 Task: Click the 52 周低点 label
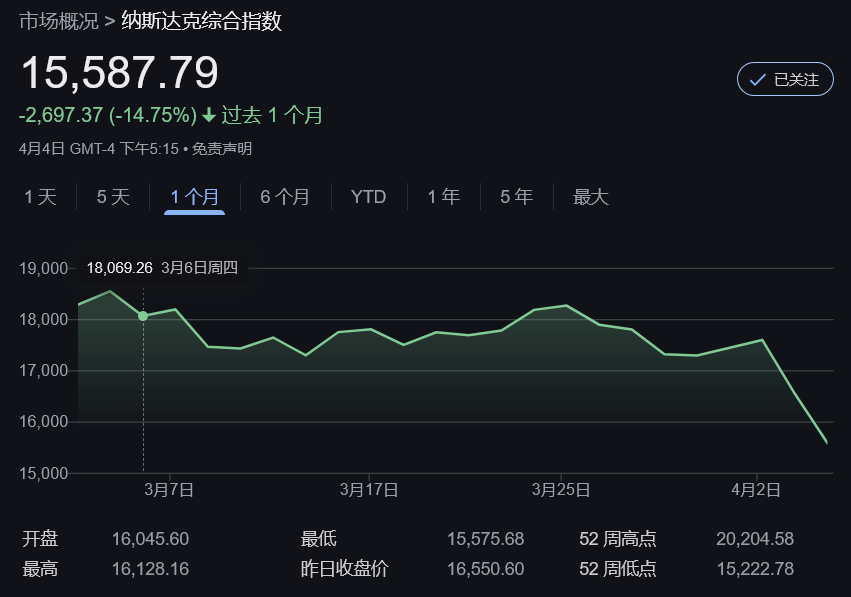click(618, 569)
